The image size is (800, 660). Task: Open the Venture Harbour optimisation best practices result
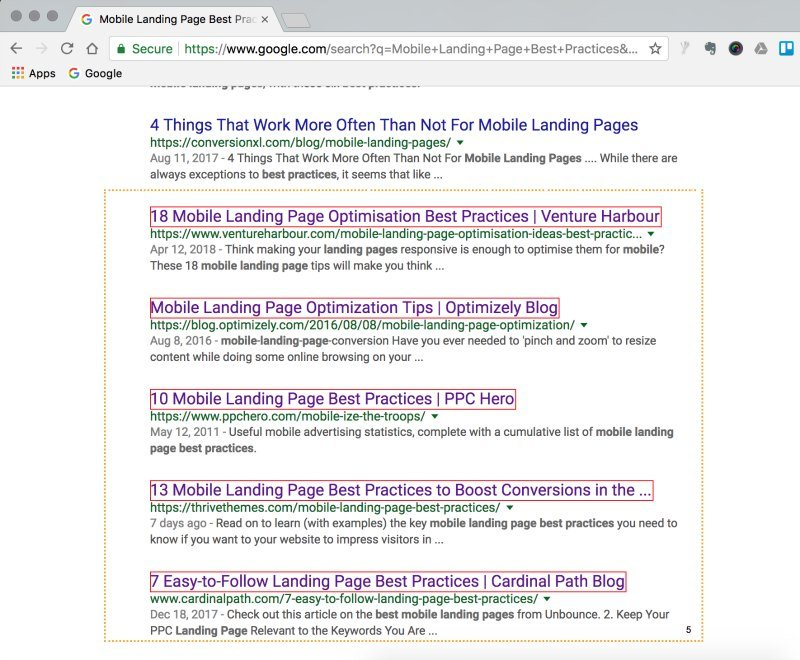[x=406, y=216]
